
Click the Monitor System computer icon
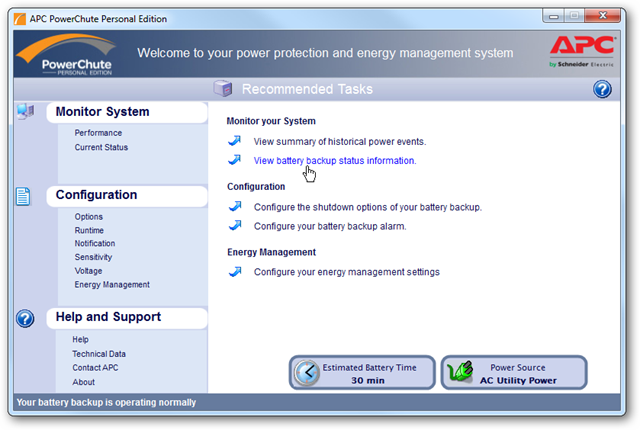click(x=26, y=112)
